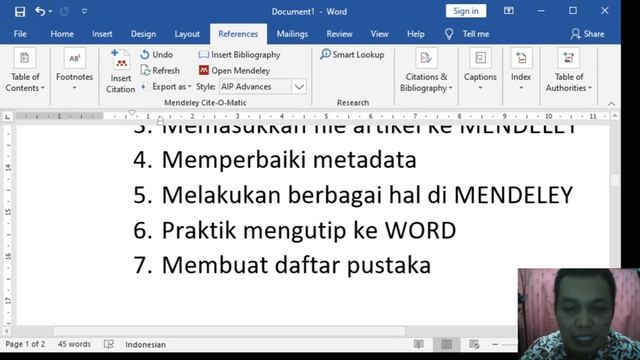Open the Review tab
This screenshot has width=640, height=360.
pos(339,34)
